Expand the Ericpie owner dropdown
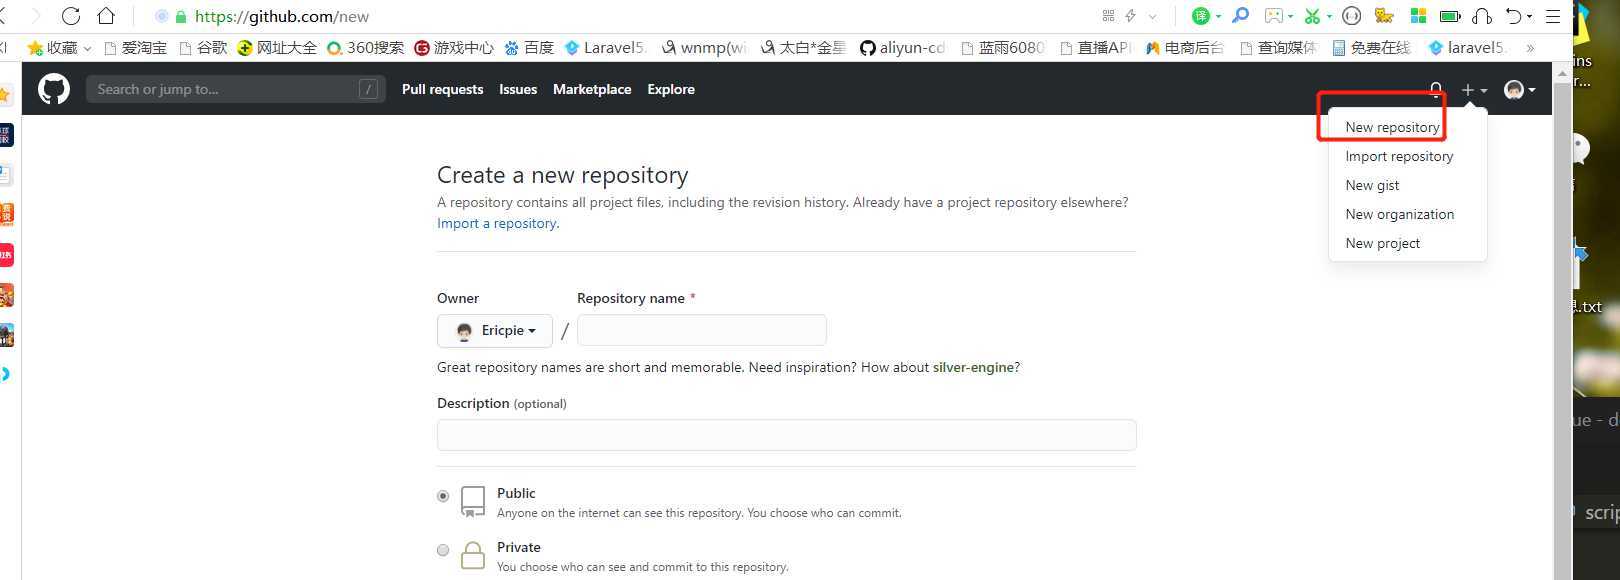This screenshot has height=580, width=1620. tap(495, 331)
